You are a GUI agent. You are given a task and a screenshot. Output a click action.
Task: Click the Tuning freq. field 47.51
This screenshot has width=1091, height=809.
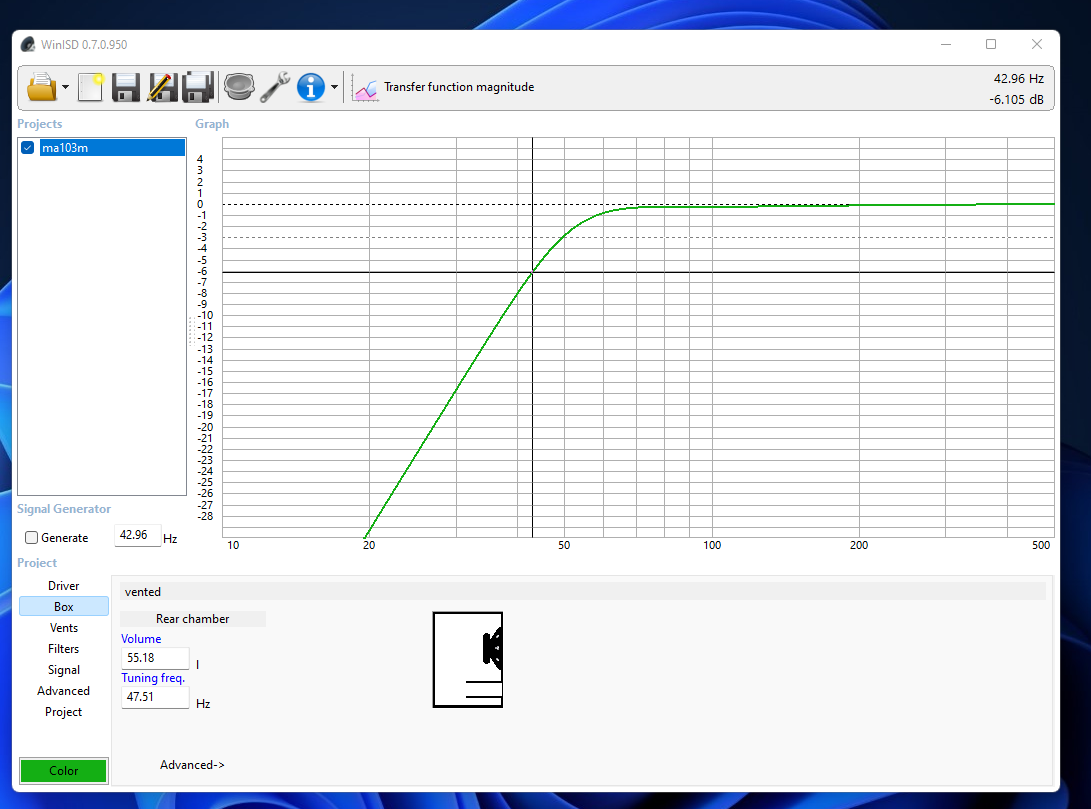click(x=155, y=697)
